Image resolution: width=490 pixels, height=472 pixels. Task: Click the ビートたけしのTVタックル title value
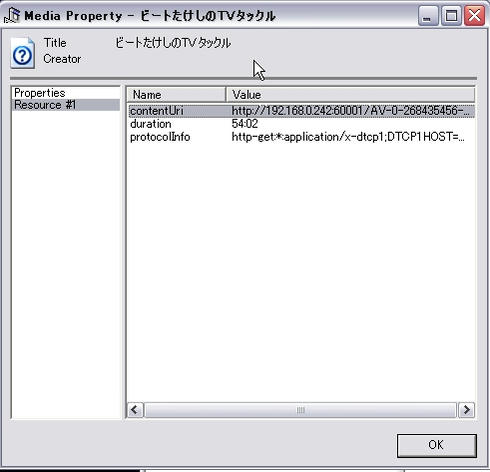[x=173, y=43]
